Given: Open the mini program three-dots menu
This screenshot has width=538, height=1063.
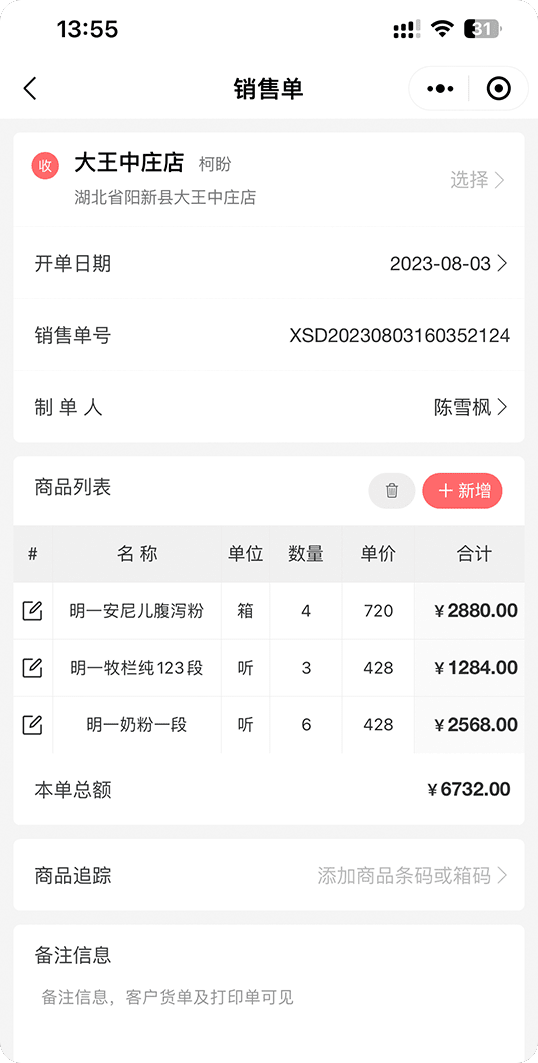Looking at the screenshot, I should (x=440, y=89).
